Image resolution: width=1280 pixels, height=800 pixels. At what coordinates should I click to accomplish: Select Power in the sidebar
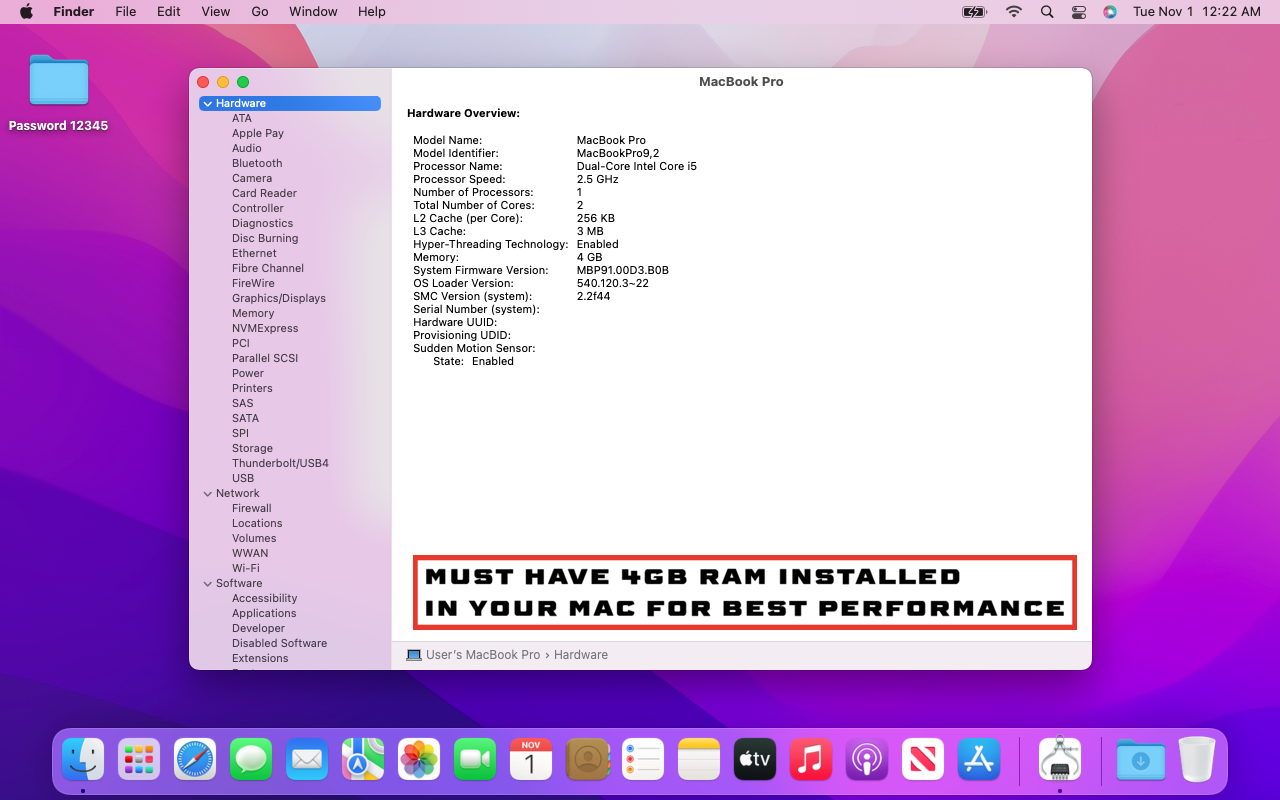248,373
